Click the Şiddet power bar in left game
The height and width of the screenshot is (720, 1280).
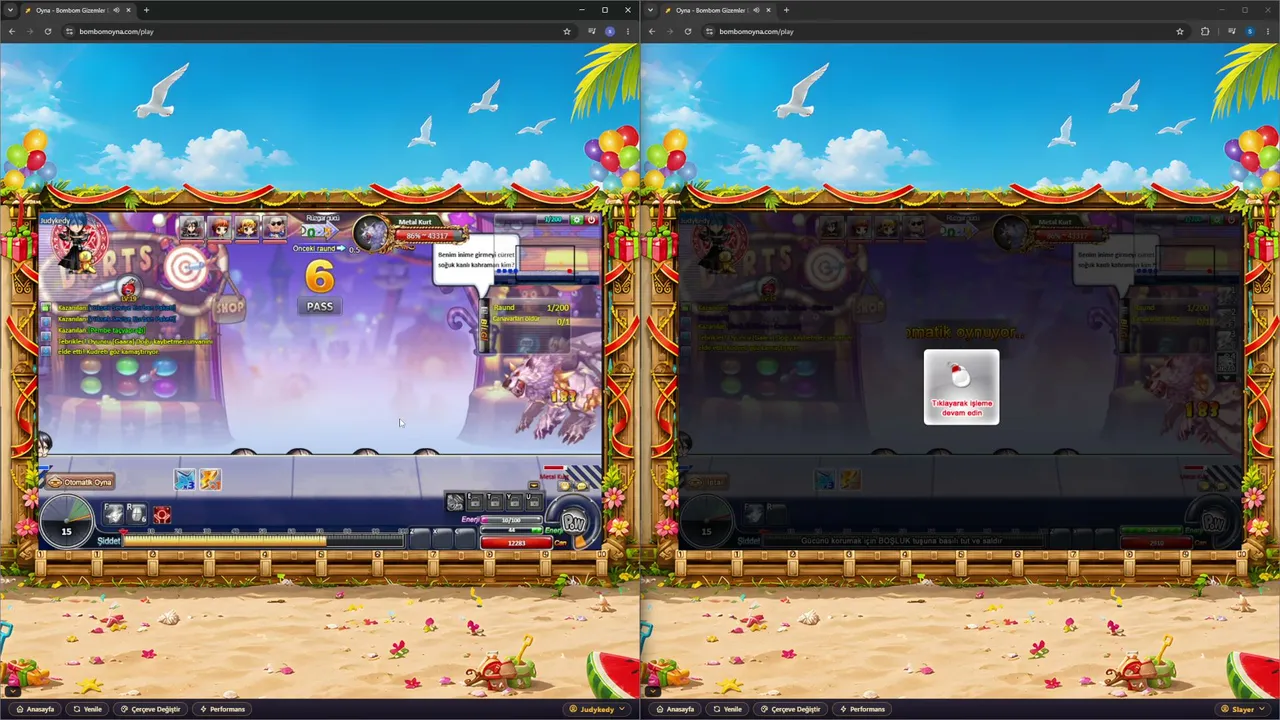click(264, 540)
